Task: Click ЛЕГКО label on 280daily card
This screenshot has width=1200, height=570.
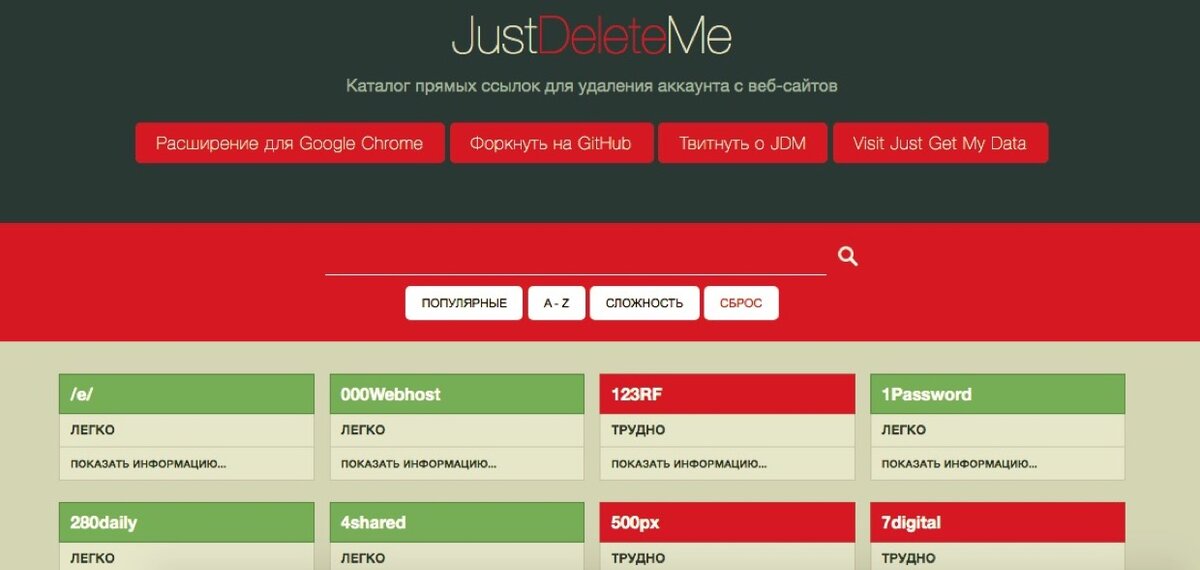Action: click(92, 558)
